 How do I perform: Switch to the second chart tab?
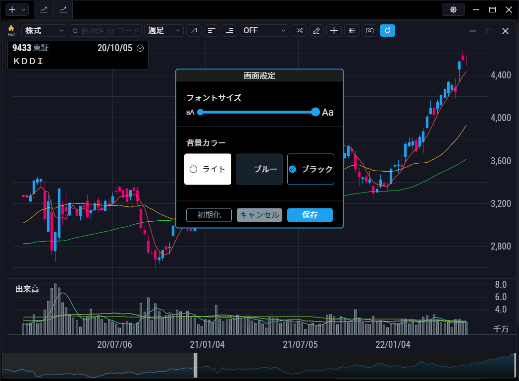tap(63, 10)
